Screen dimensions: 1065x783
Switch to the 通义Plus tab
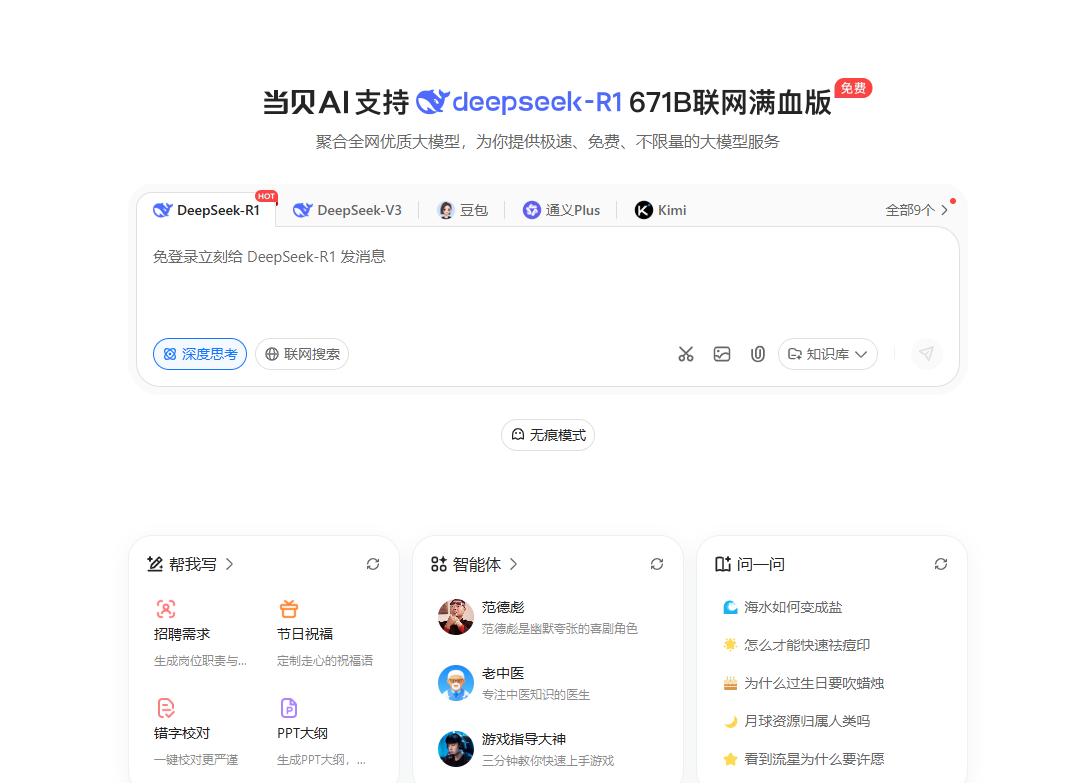coord(561,211)
